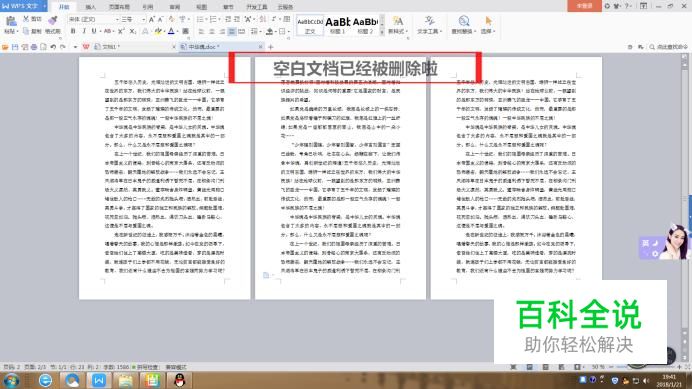692x389 pixels.
Task: Open the Home (开始) ribbon tab
Action: tap(64, 7)
